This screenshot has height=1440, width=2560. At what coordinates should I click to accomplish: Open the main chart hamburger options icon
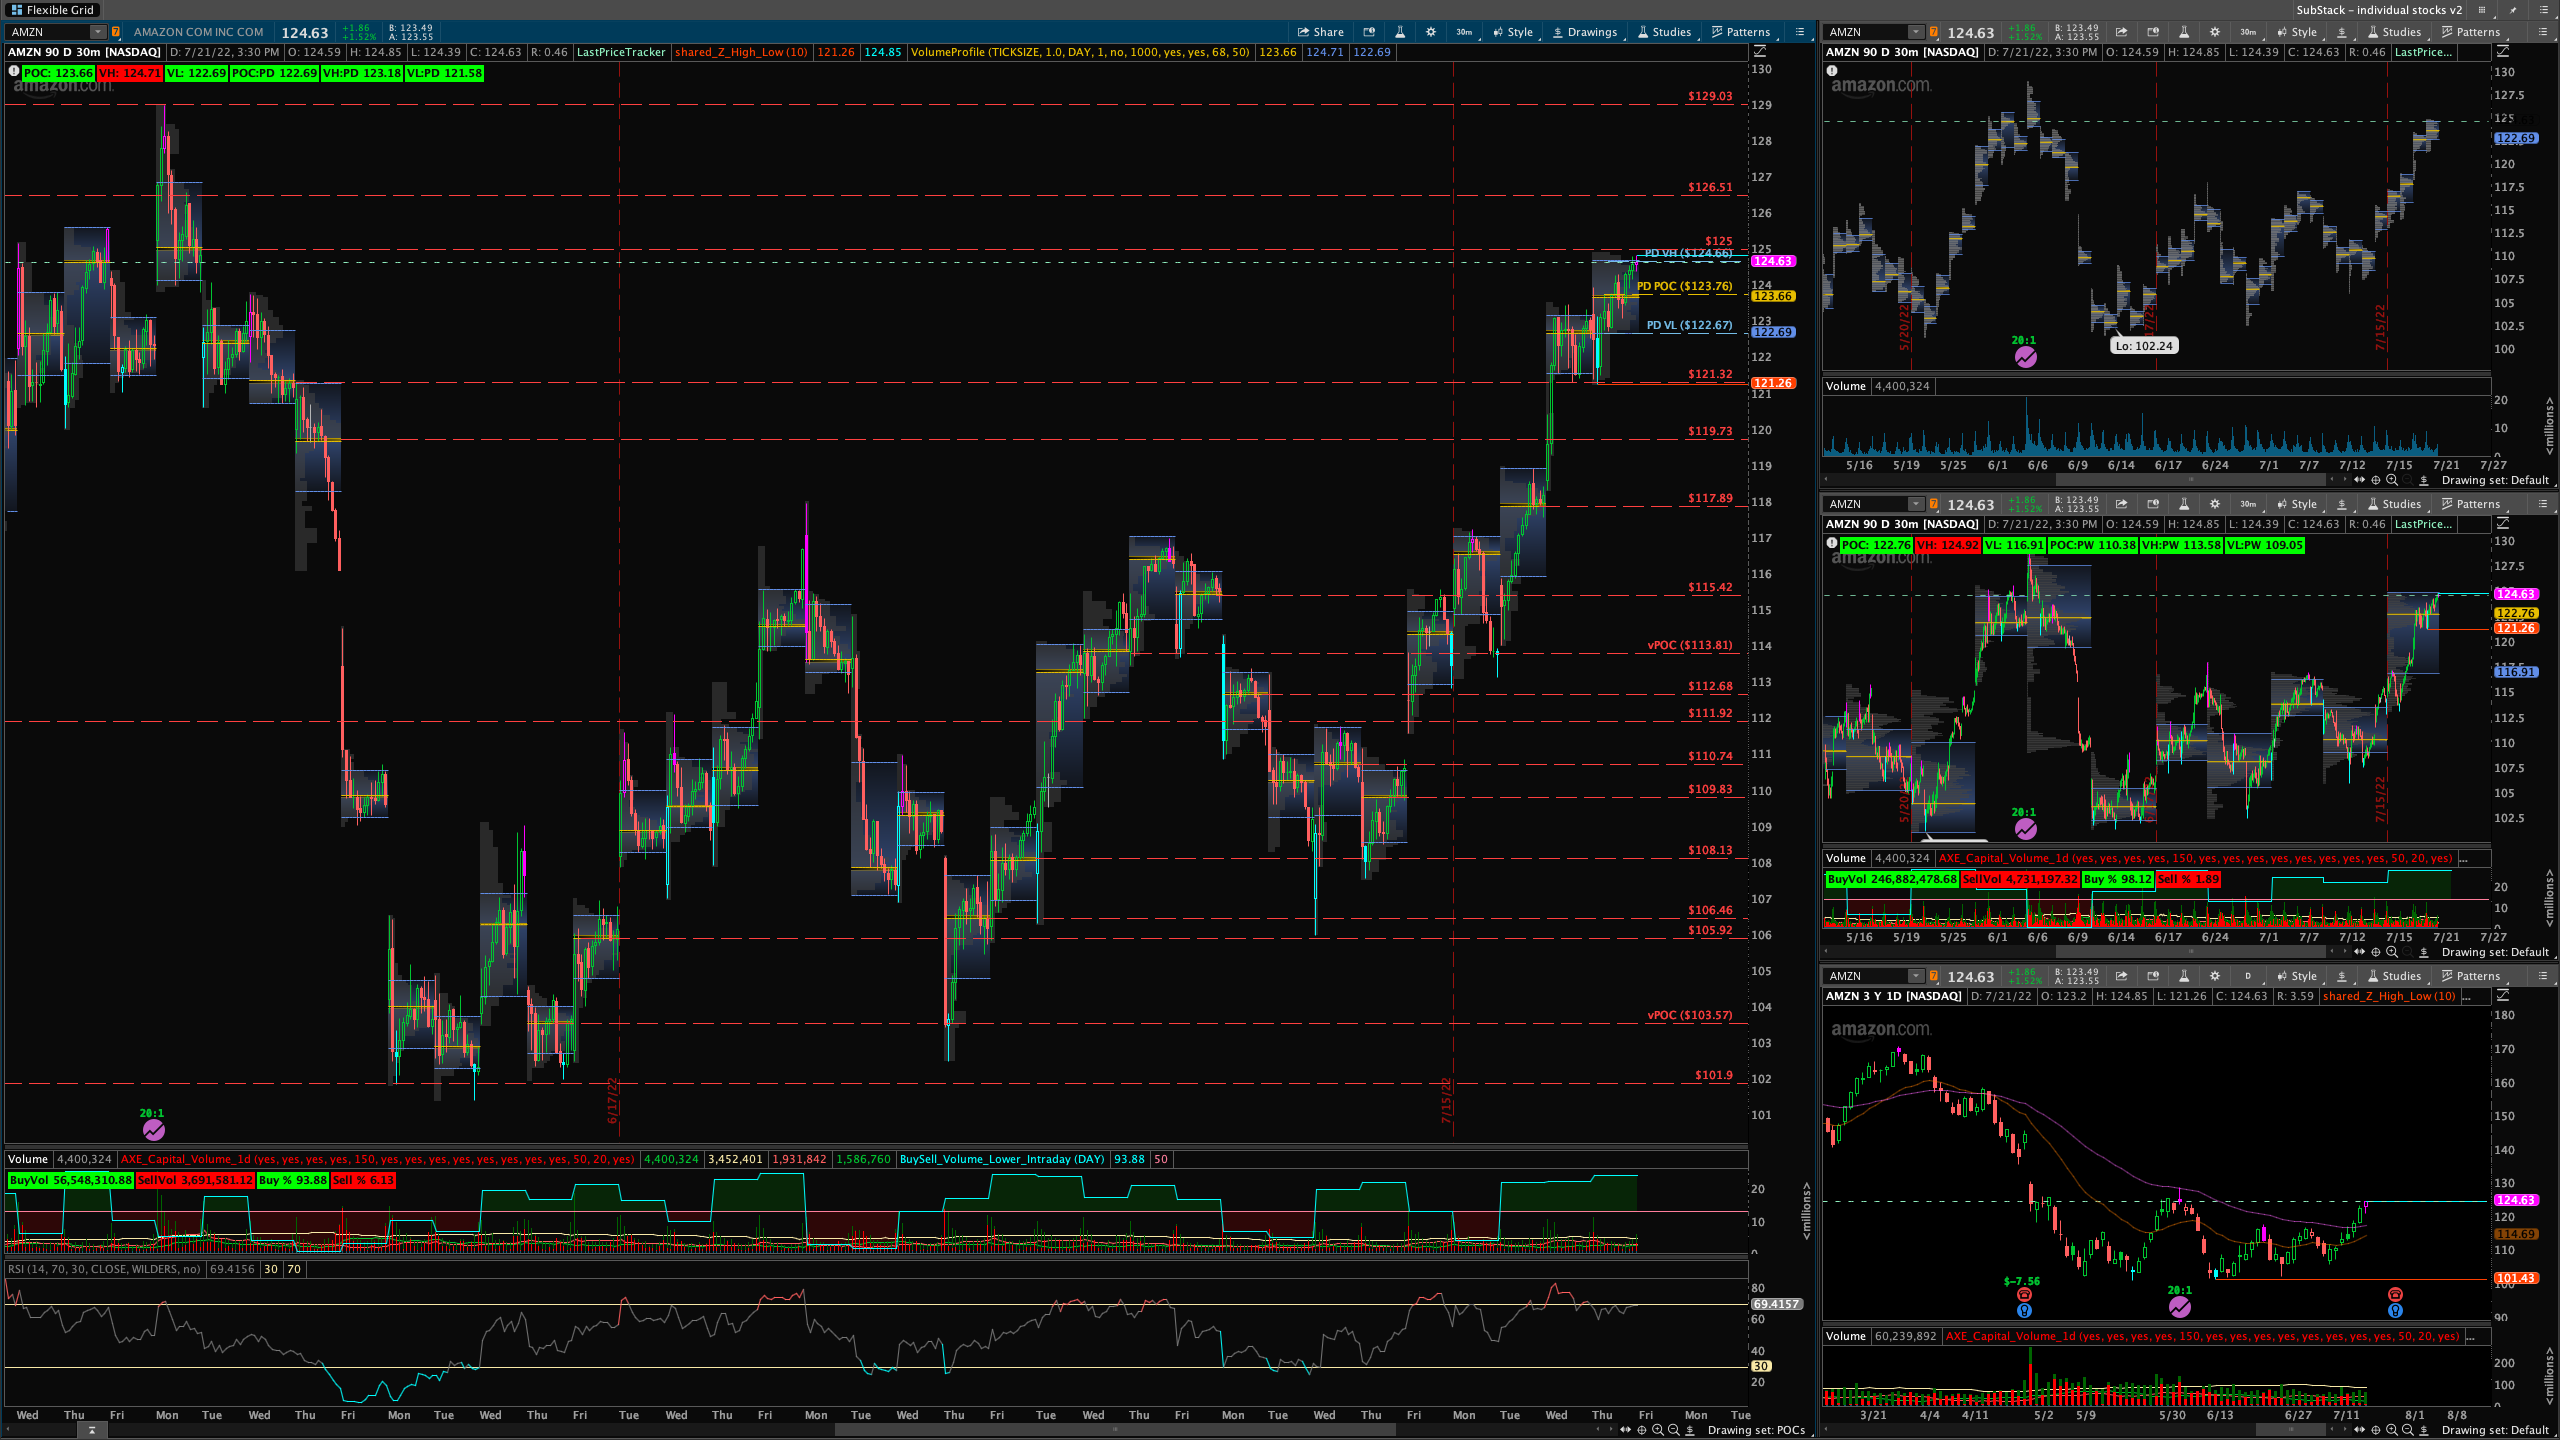point(1800,32)
